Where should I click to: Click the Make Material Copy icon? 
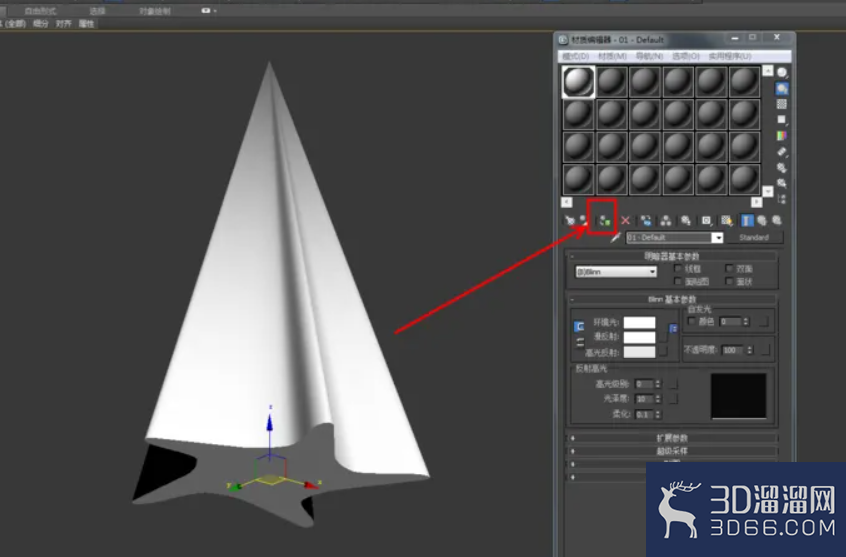coord(646,220)
